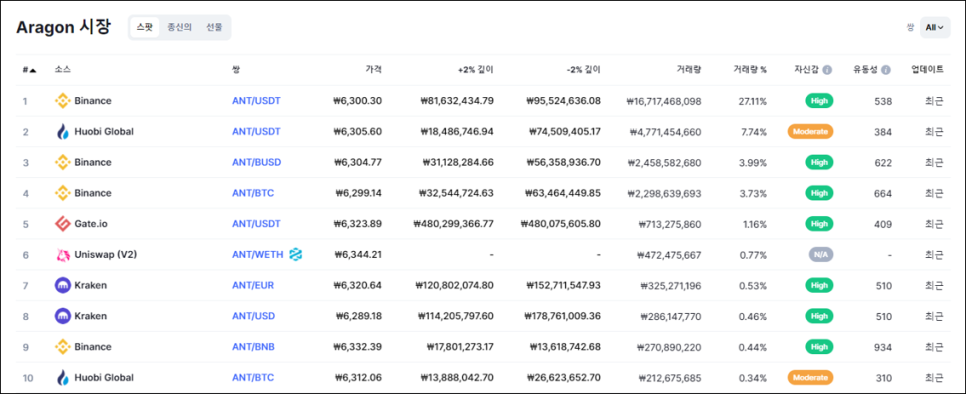Switch to the 선물 tab
966x394 pixels.
214,28
